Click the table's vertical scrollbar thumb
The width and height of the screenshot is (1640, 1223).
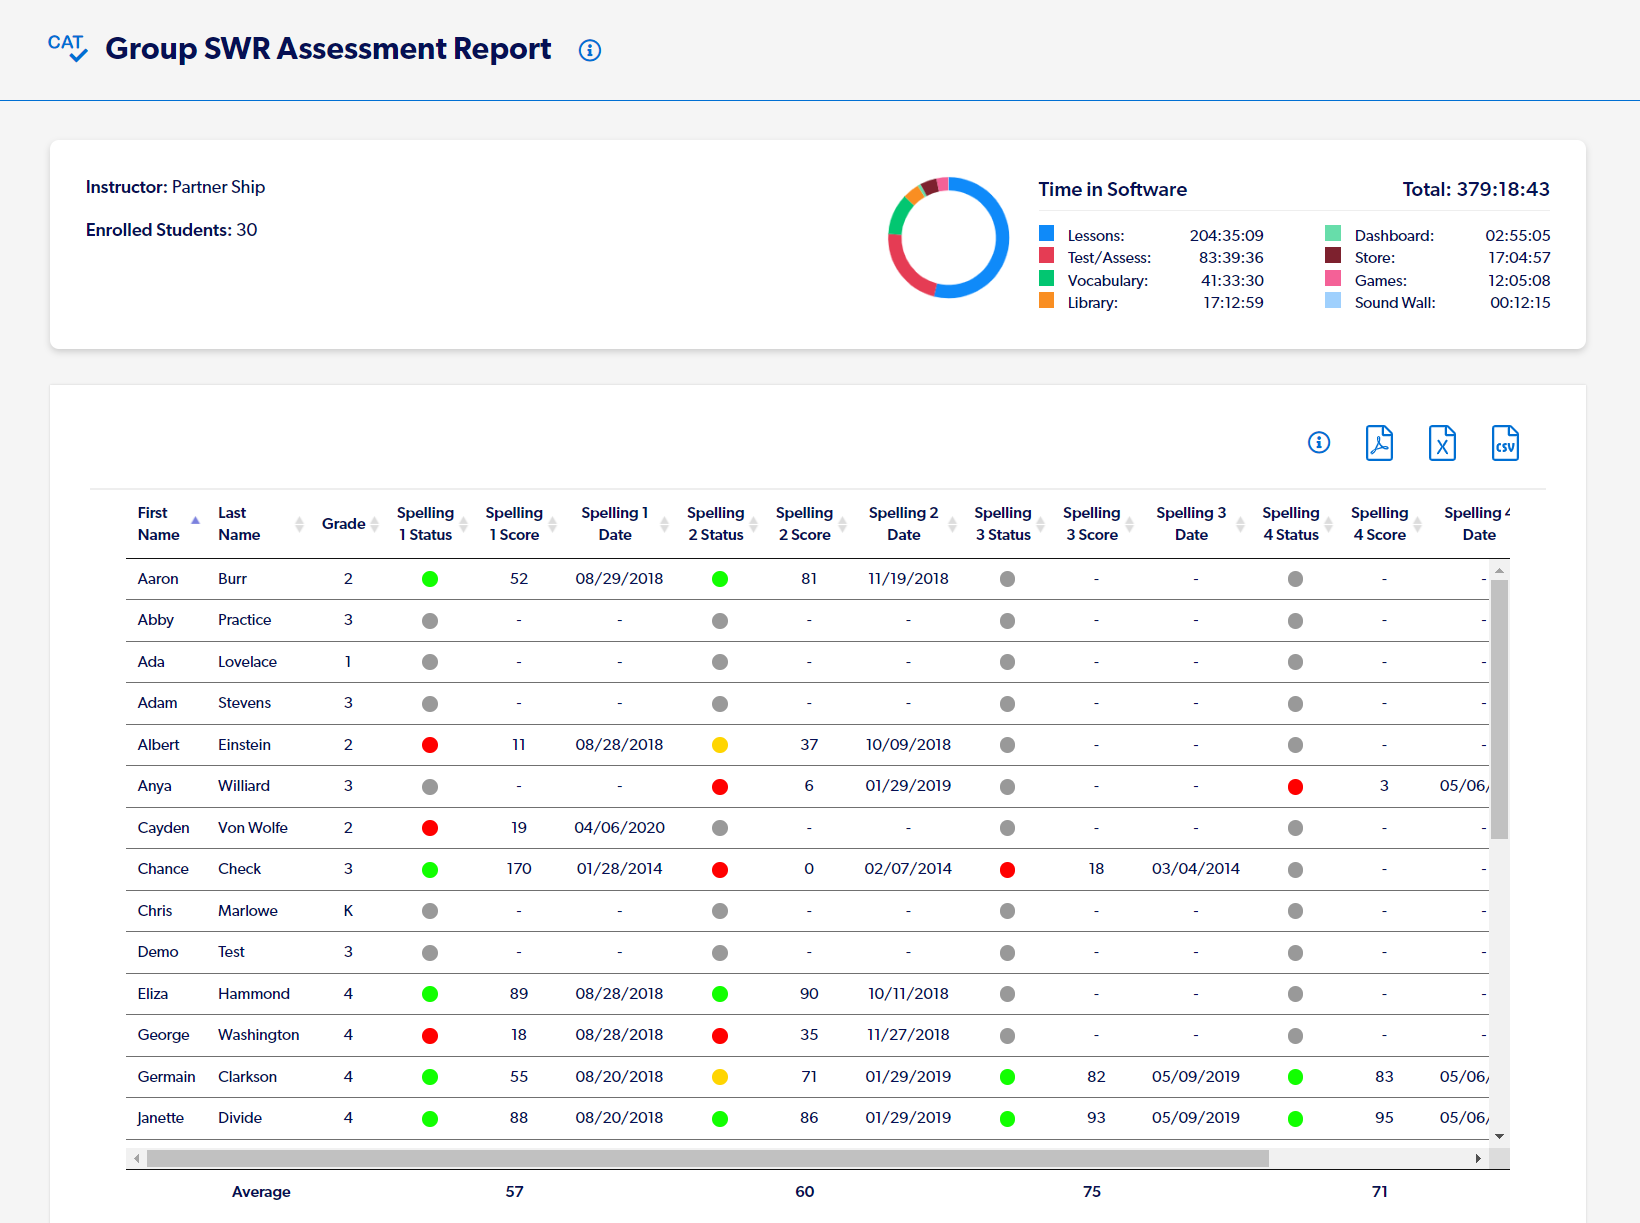(x=1499, y=708)
